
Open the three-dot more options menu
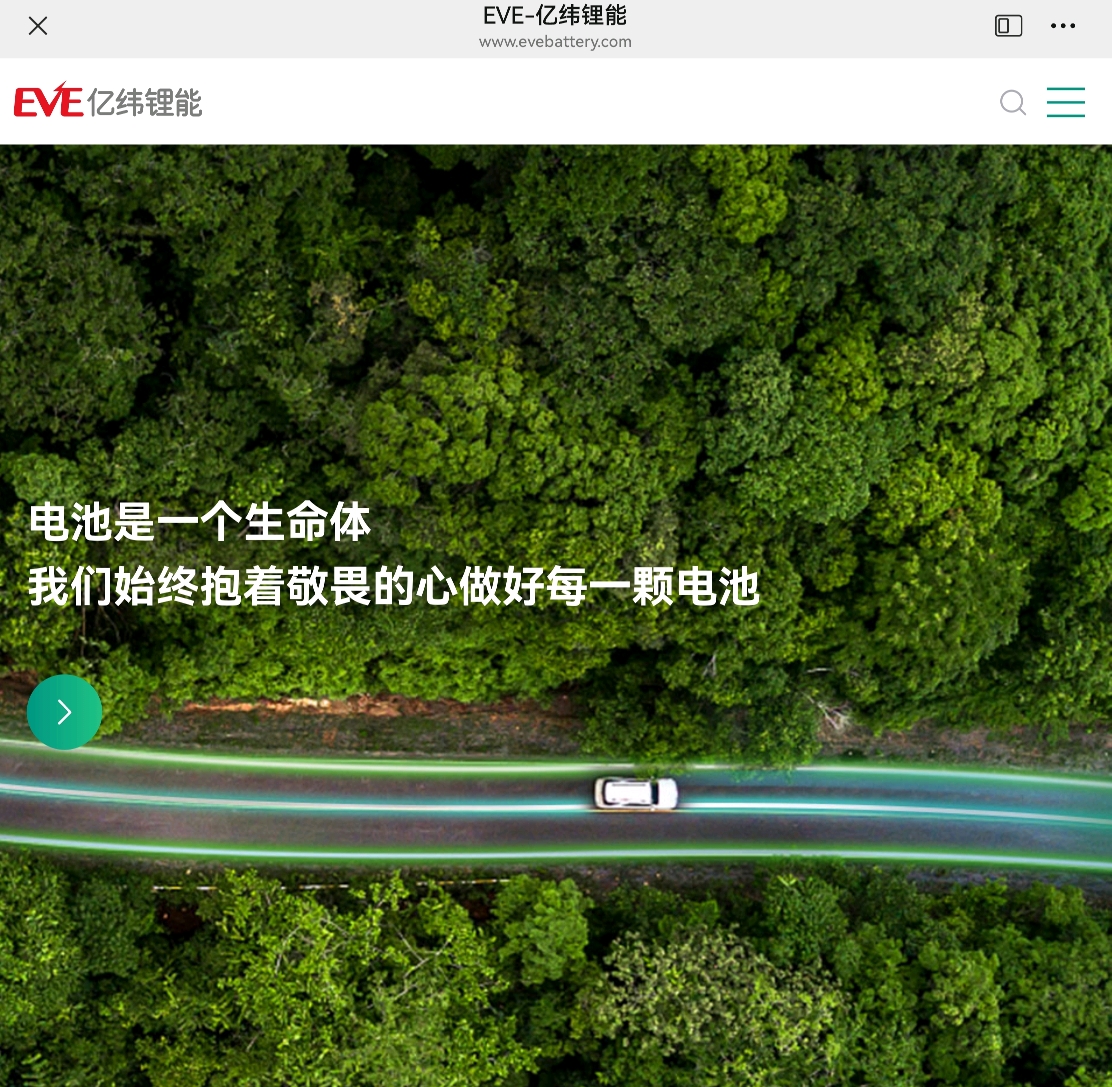1062,26
